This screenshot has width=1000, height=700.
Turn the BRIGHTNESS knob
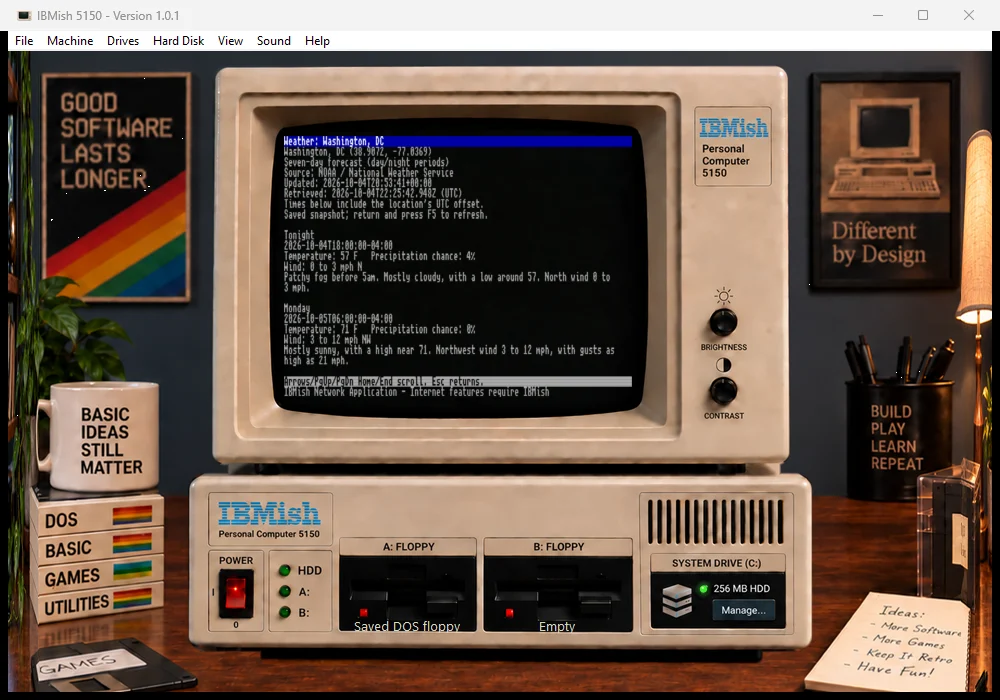point(723,323)
